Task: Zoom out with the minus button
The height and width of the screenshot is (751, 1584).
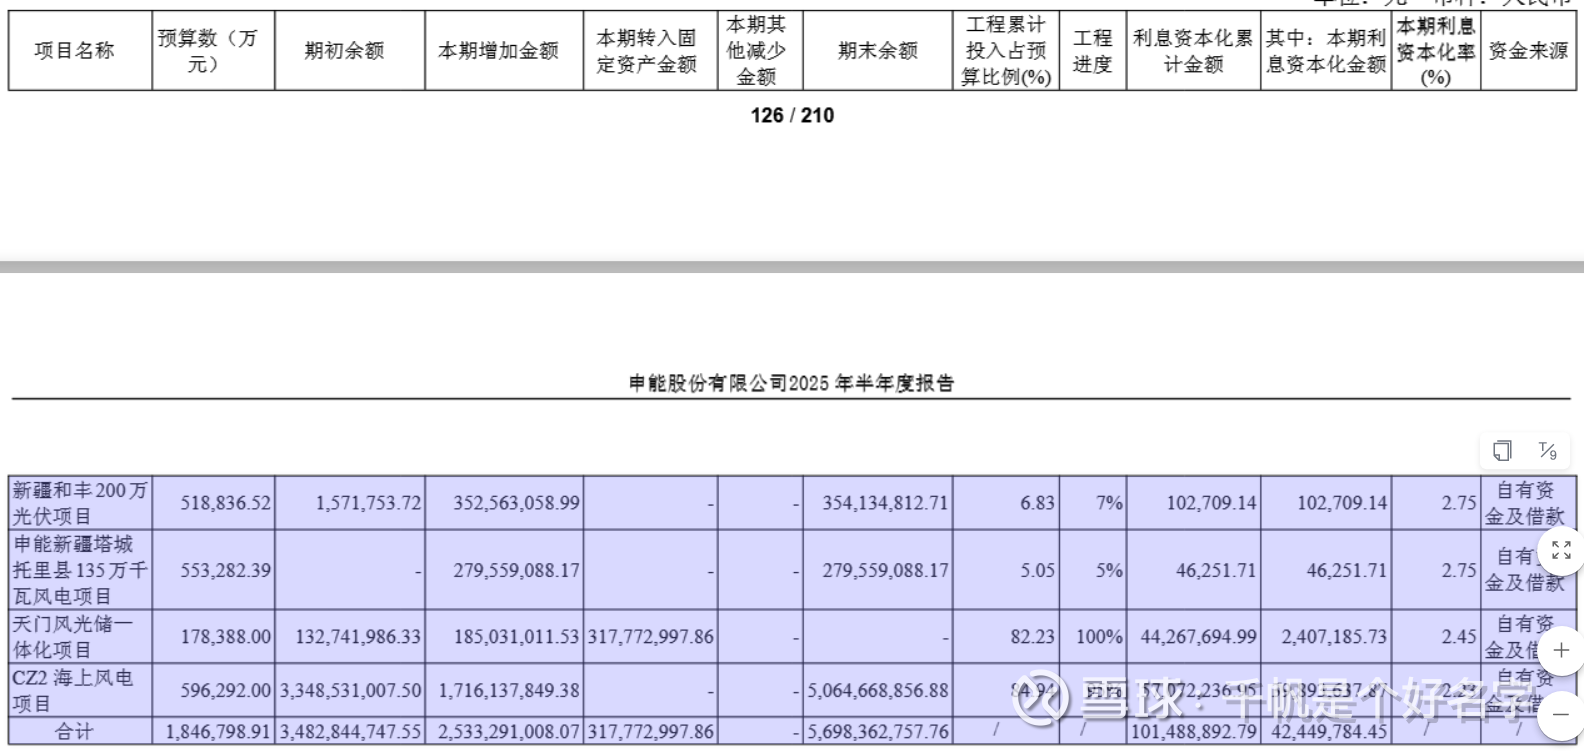Action: tap(1561, 714)
